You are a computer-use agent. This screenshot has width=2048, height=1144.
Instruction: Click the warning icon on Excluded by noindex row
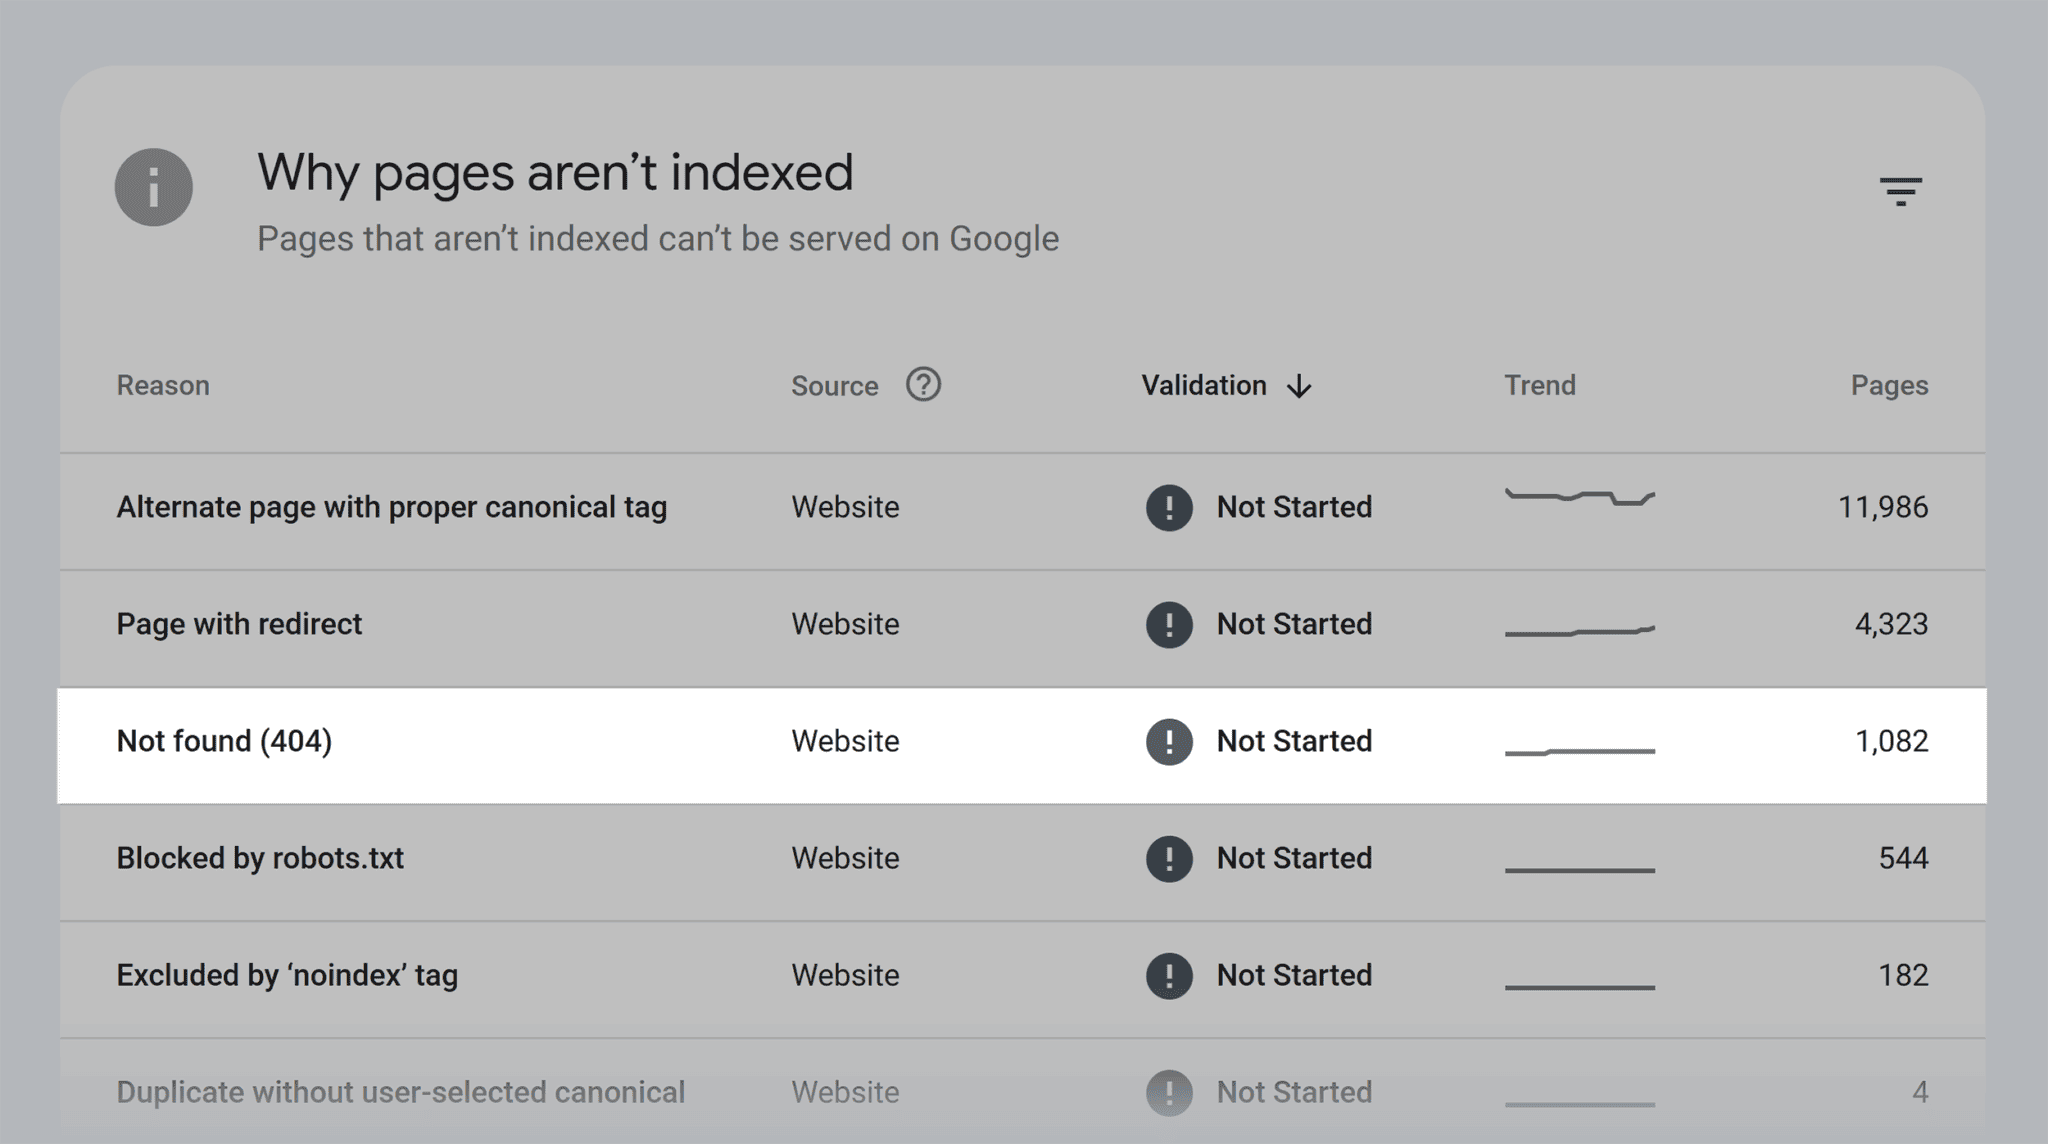[1168, 975]
